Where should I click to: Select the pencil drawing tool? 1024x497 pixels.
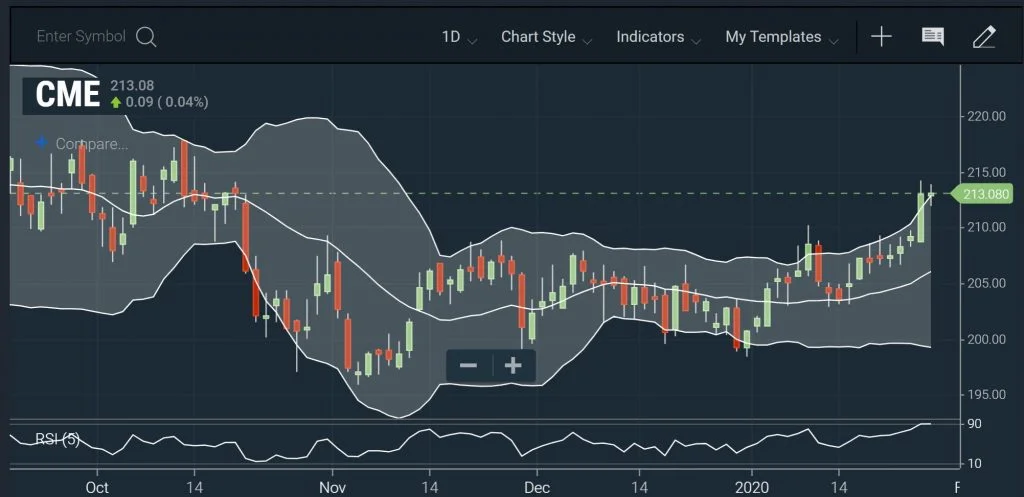[x=984, y=37]
